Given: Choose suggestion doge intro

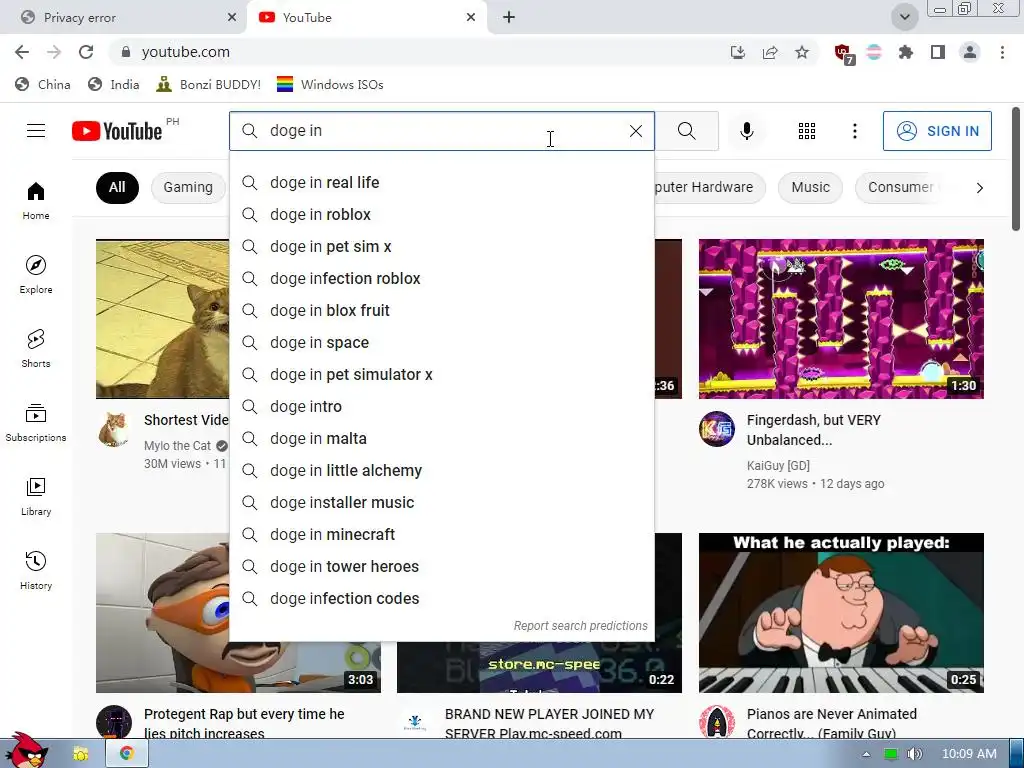Looking at the screenshot, I should [442, 407].
